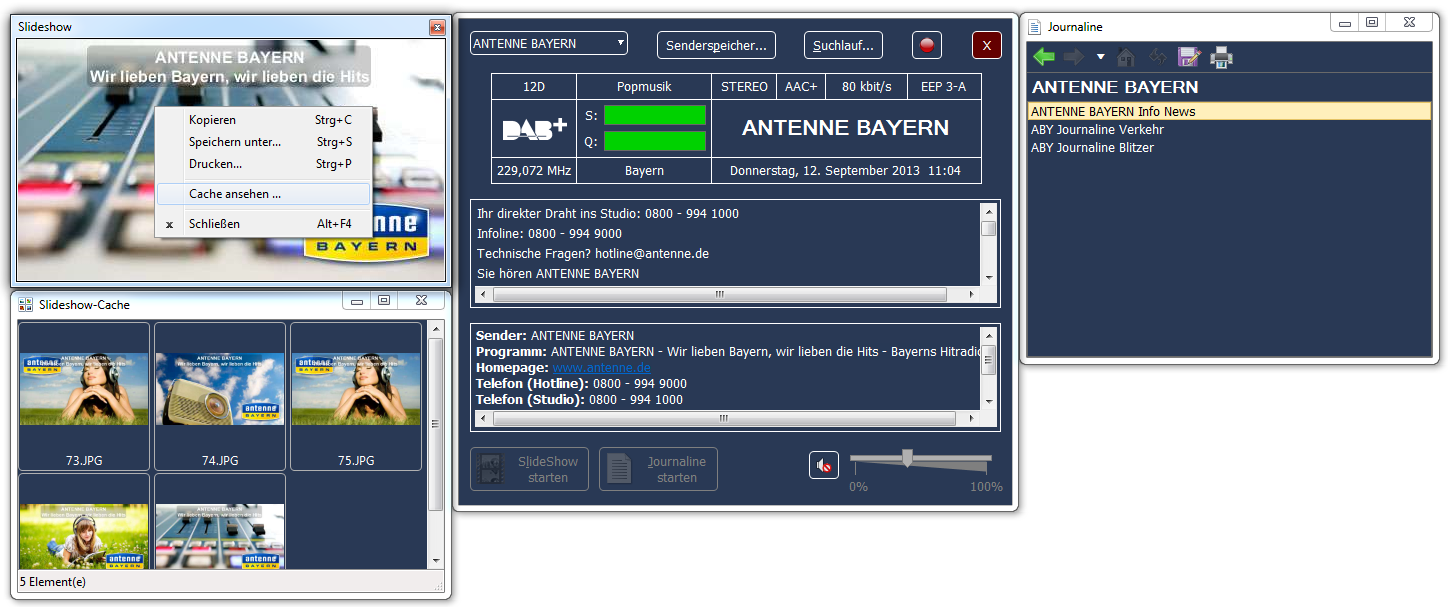Click Slideshow-Cache scrollbar down arrow
Viewport: 1448px width, 607px height.
[x=436, y=561]
